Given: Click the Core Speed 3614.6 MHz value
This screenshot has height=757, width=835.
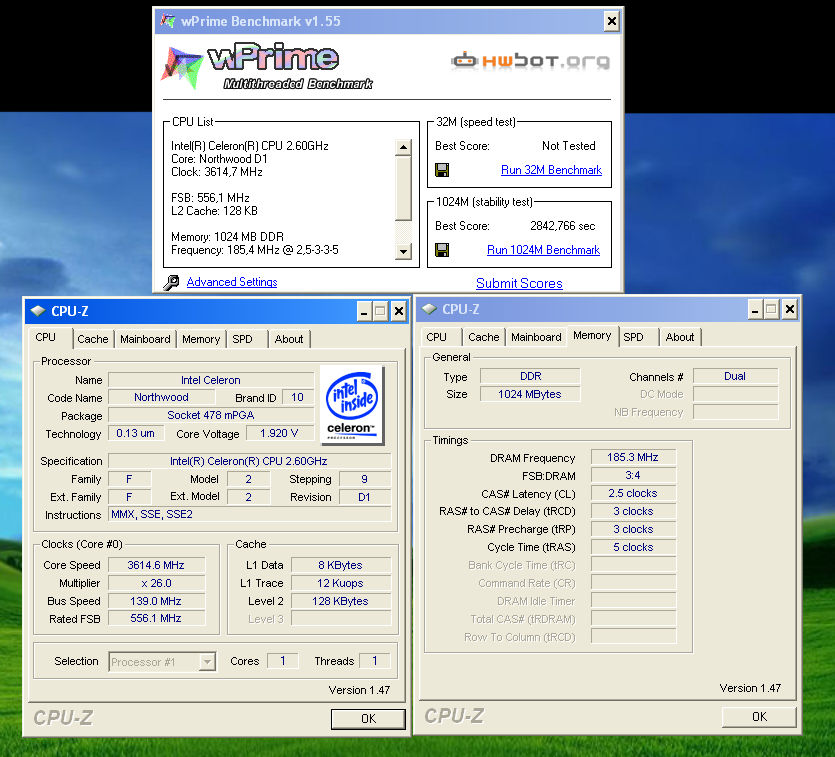Looking at the screenshot, I should [x=156, y=565].
